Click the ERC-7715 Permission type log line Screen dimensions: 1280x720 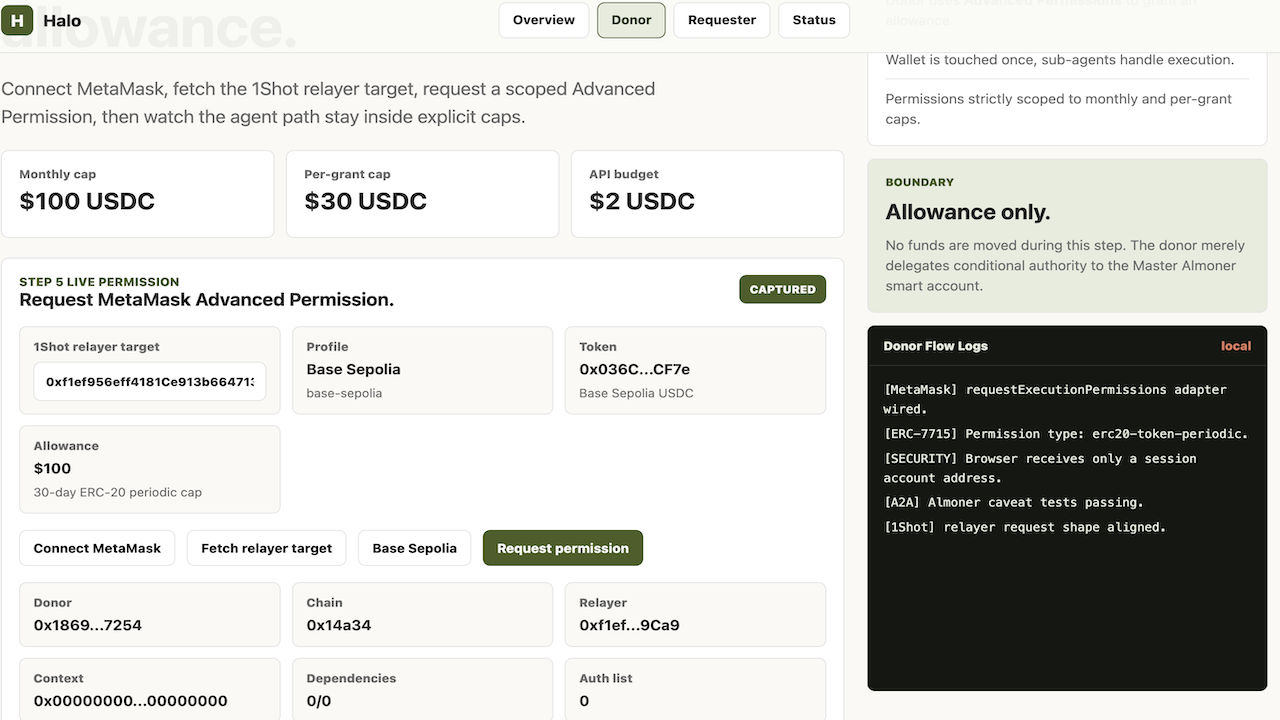[x=1066, y=434]
